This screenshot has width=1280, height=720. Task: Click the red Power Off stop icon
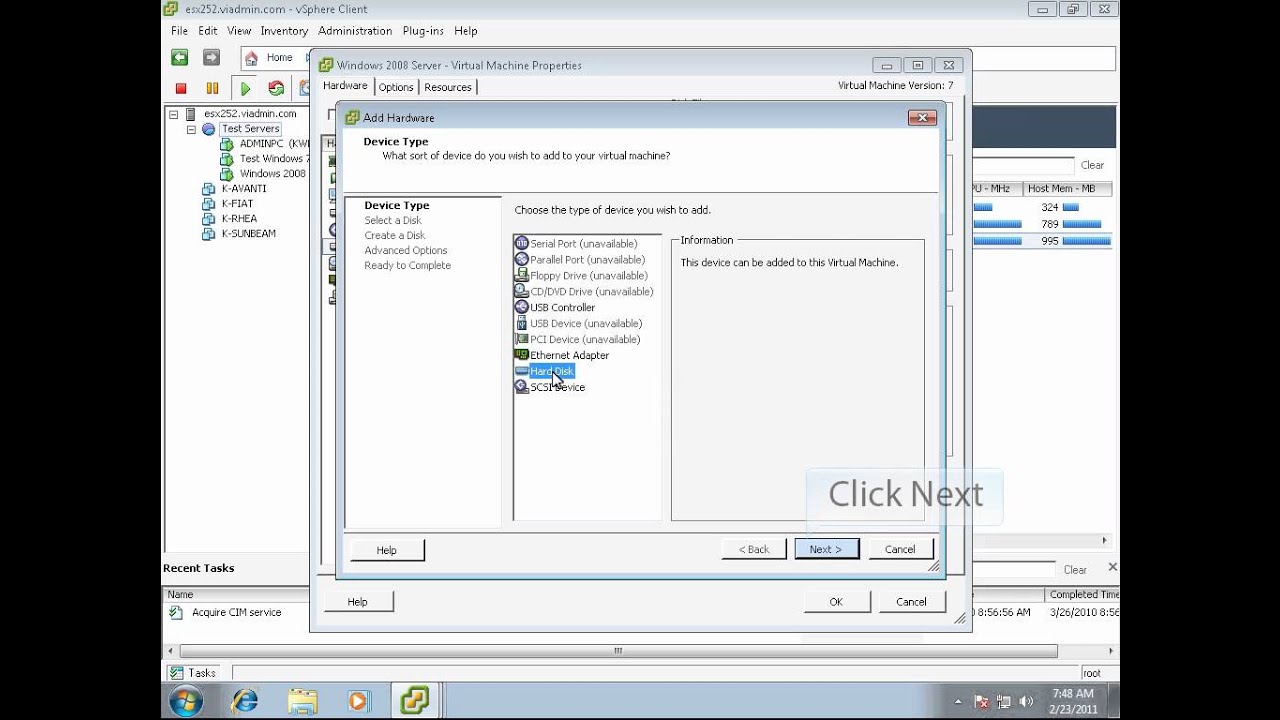(181, 88)
